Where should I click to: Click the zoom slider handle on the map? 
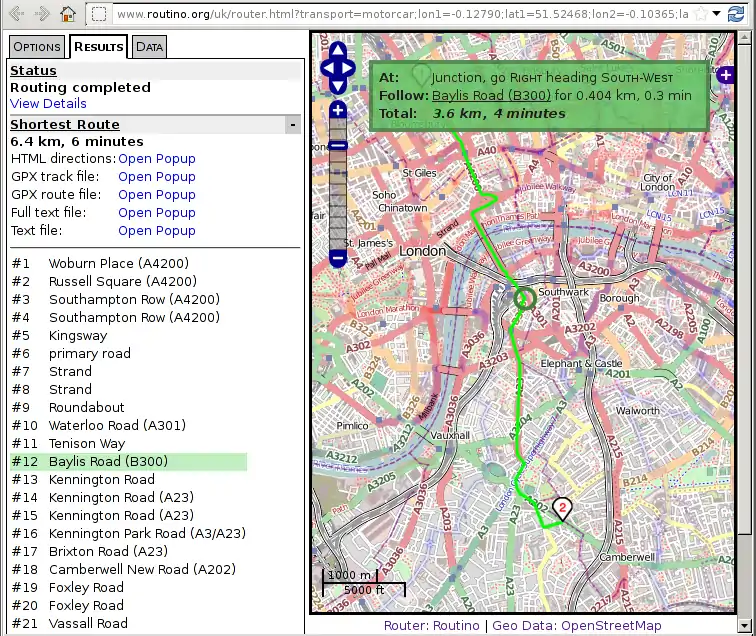point(338,146)
